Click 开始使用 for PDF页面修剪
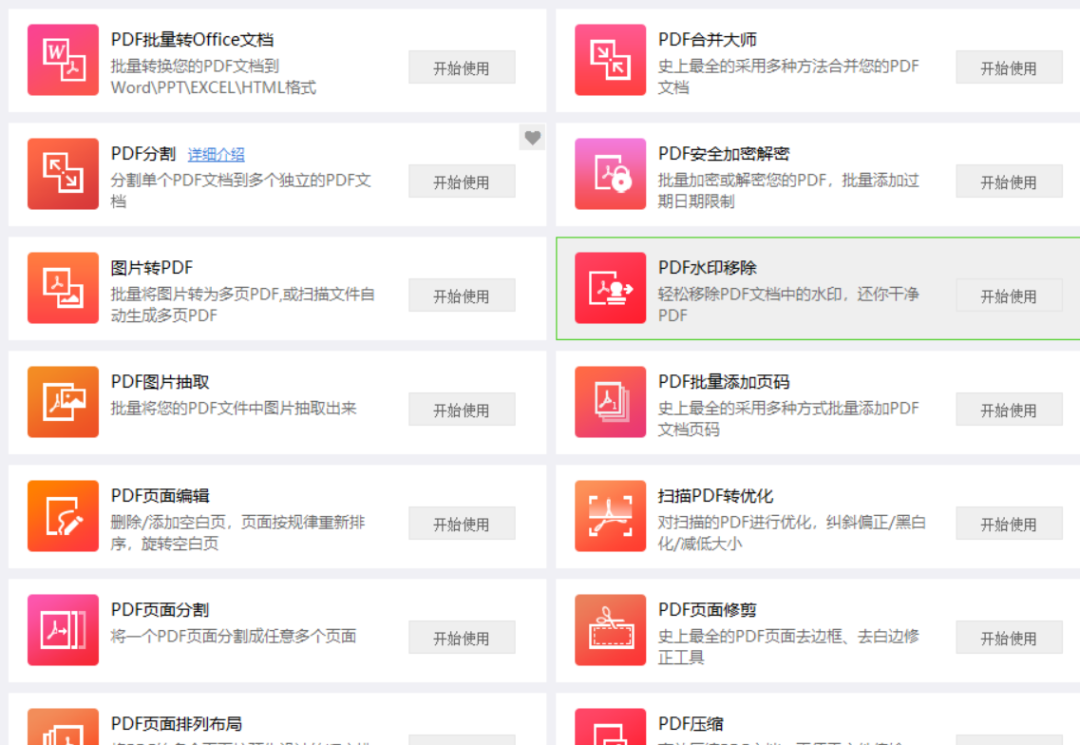This screenshot has width=1080, height=745. click(1008, 638)
